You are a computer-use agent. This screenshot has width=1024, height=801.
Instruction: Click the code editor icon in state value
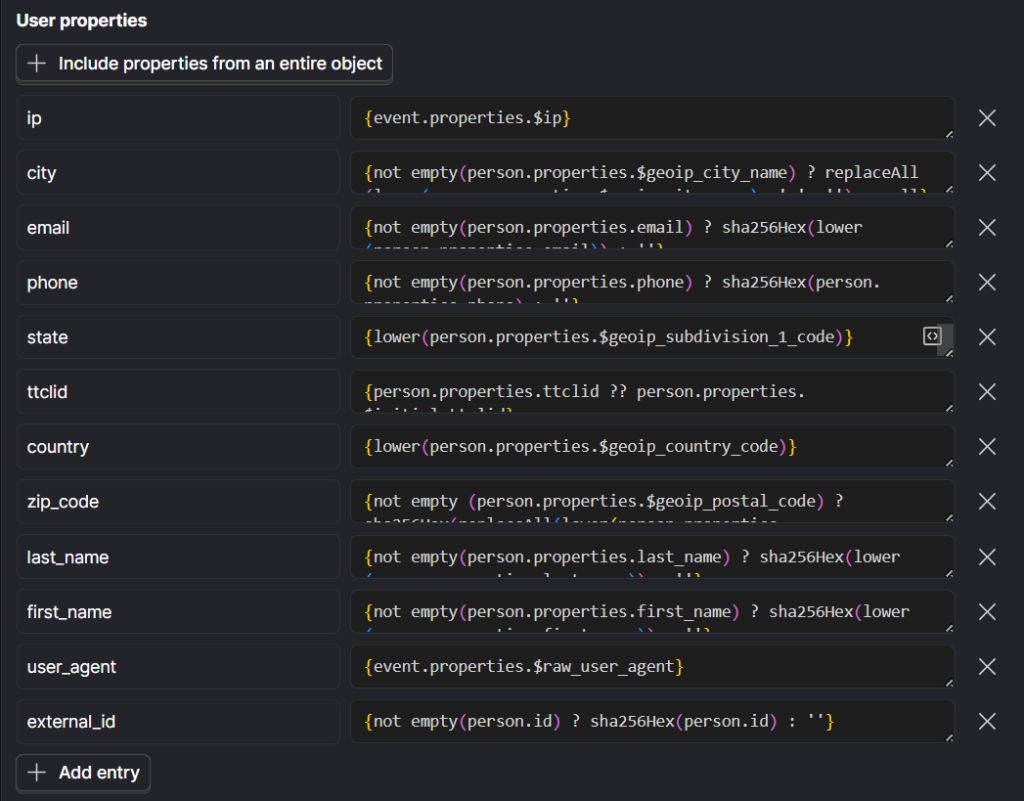932,336
